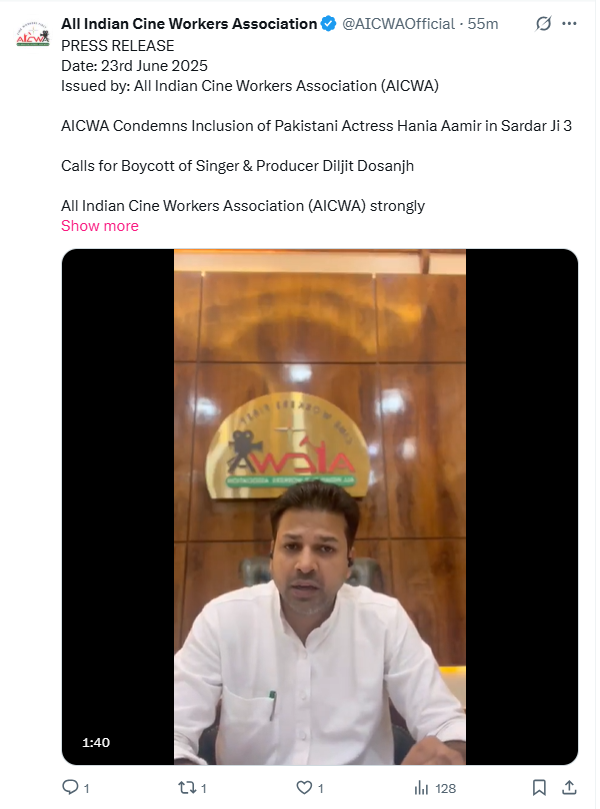Like the post with the heart icon
The width and height of the screenshot is (600, 809).
click(304, 787)
